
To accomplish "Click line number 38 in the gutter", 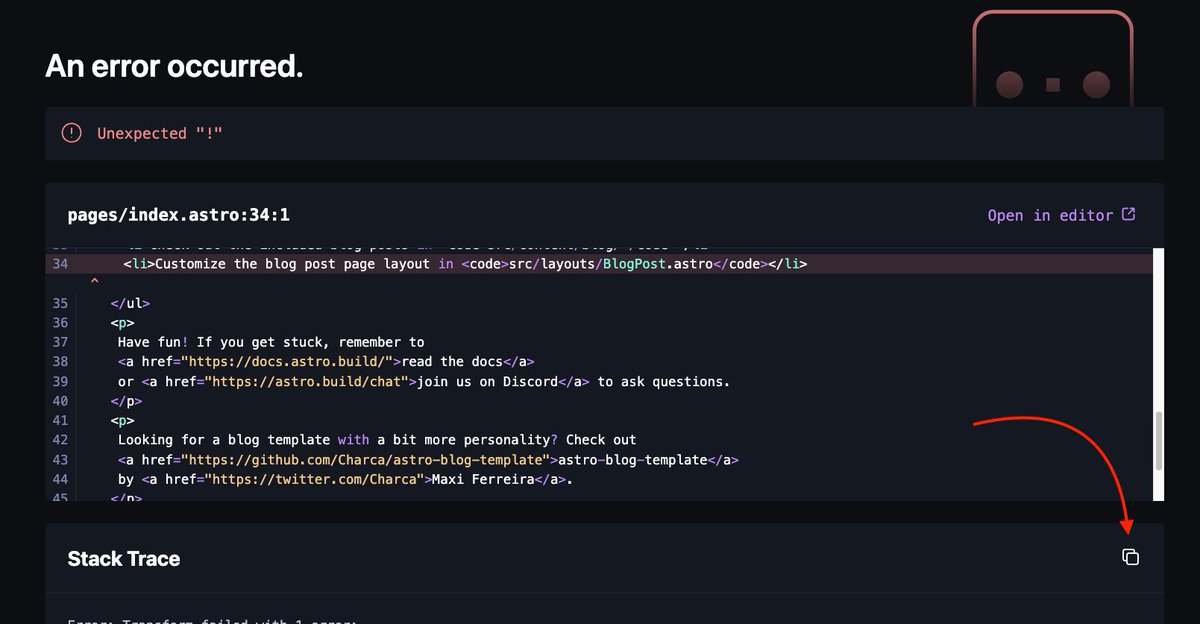I will (x=60, y=361).
